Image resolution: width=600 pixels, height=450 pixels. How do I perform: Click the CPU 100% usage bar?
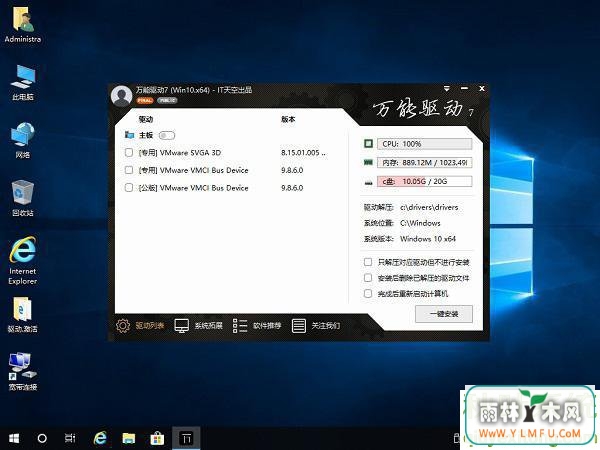424,144
